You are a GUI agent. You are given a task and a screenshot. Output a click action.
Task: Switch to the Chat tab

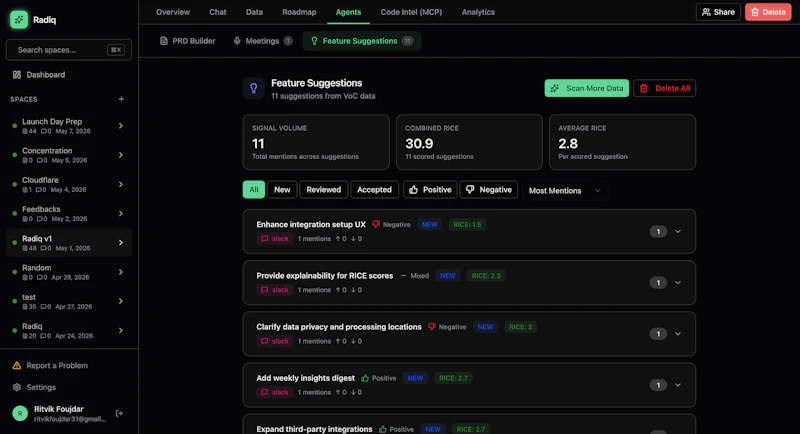[x=218, y=12]
